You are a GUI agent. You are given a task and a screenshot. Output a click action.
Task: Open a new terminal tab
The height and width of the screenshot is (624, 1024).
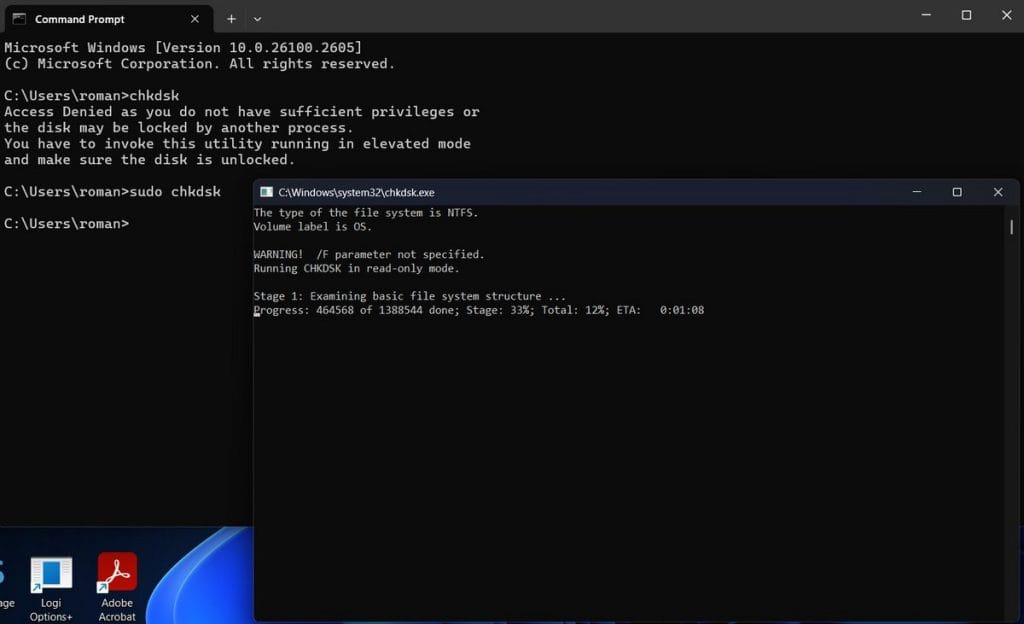coord(231,19)
